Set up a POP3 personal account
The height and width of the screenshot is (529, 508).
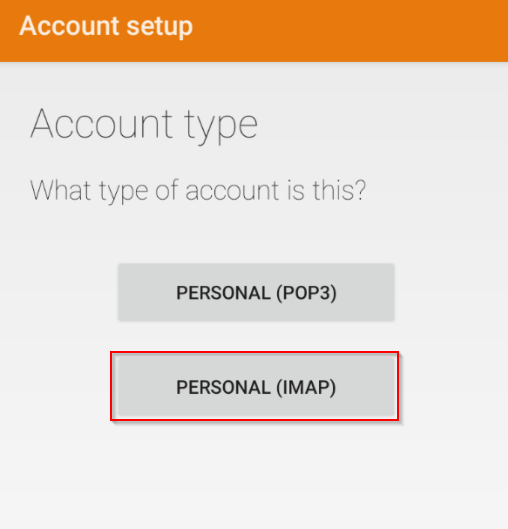coord(256,292)
